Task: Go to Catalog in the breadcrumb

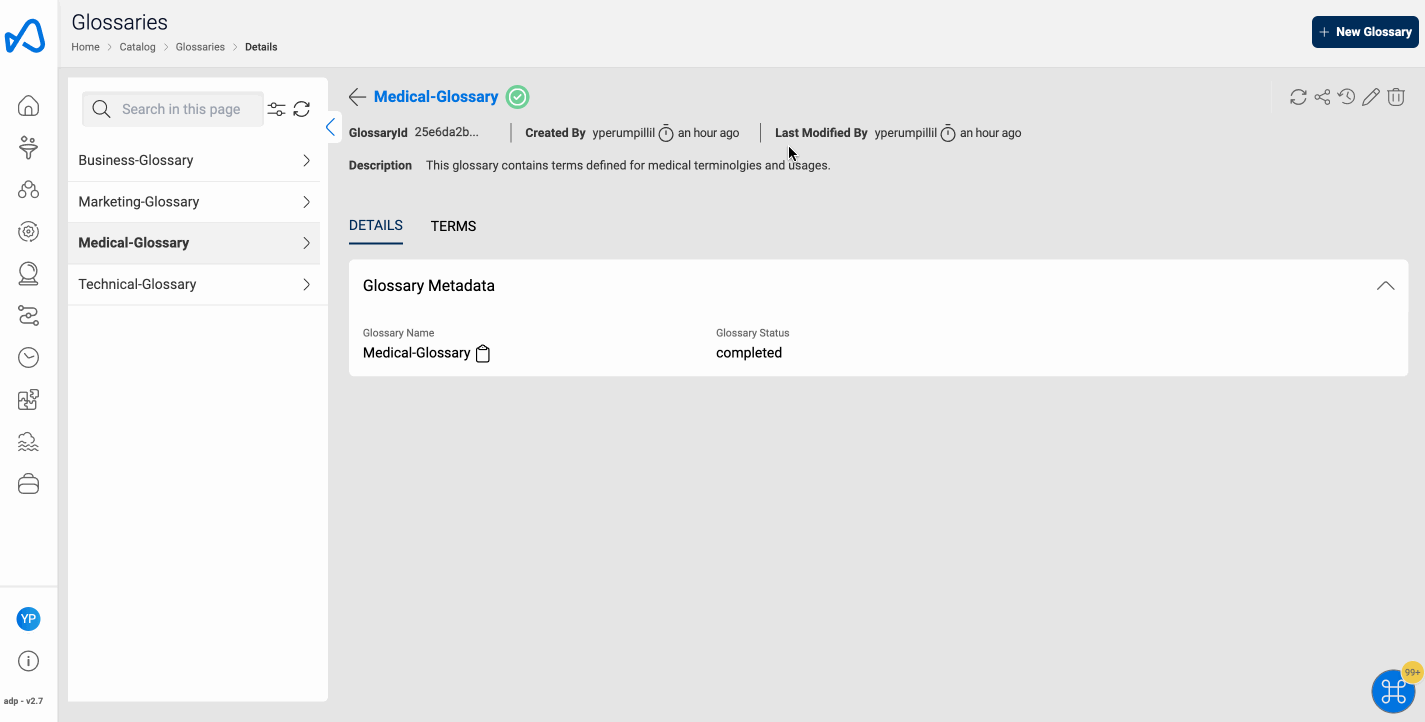Action: point(137,47)
